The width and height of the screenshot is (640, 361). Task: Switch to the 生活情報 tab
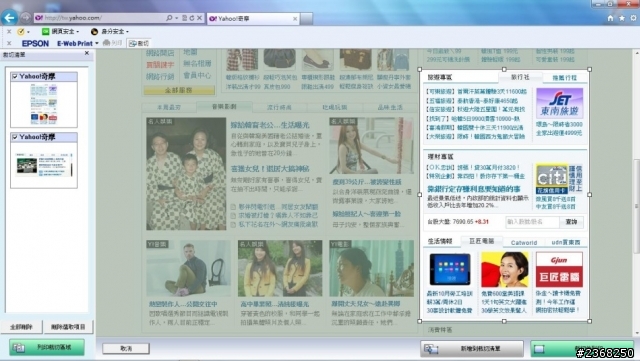(x=440, y=241)
